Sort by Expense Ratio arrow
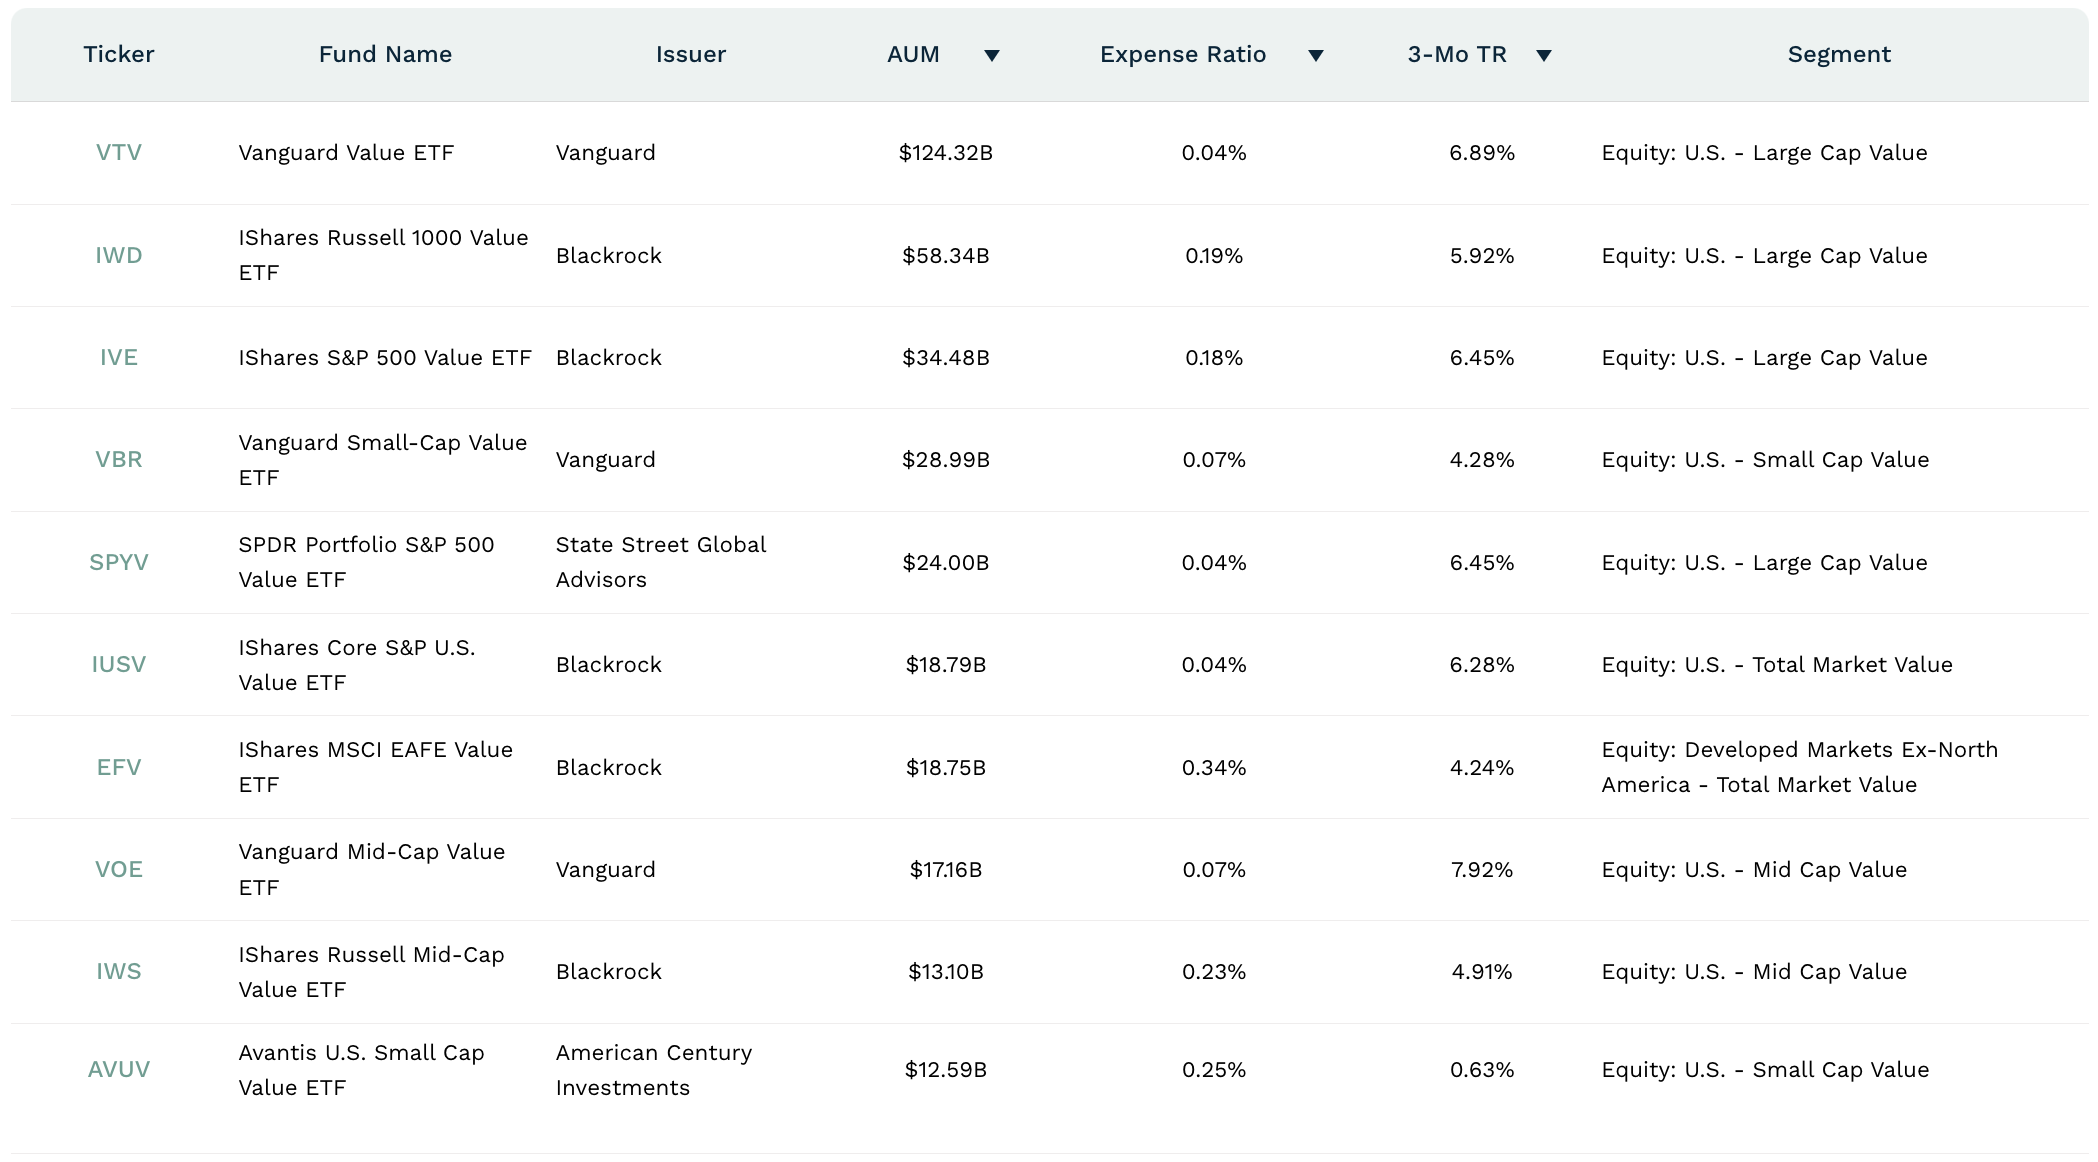This screenshot has height=1162, width=2098. coord(1316,55)
